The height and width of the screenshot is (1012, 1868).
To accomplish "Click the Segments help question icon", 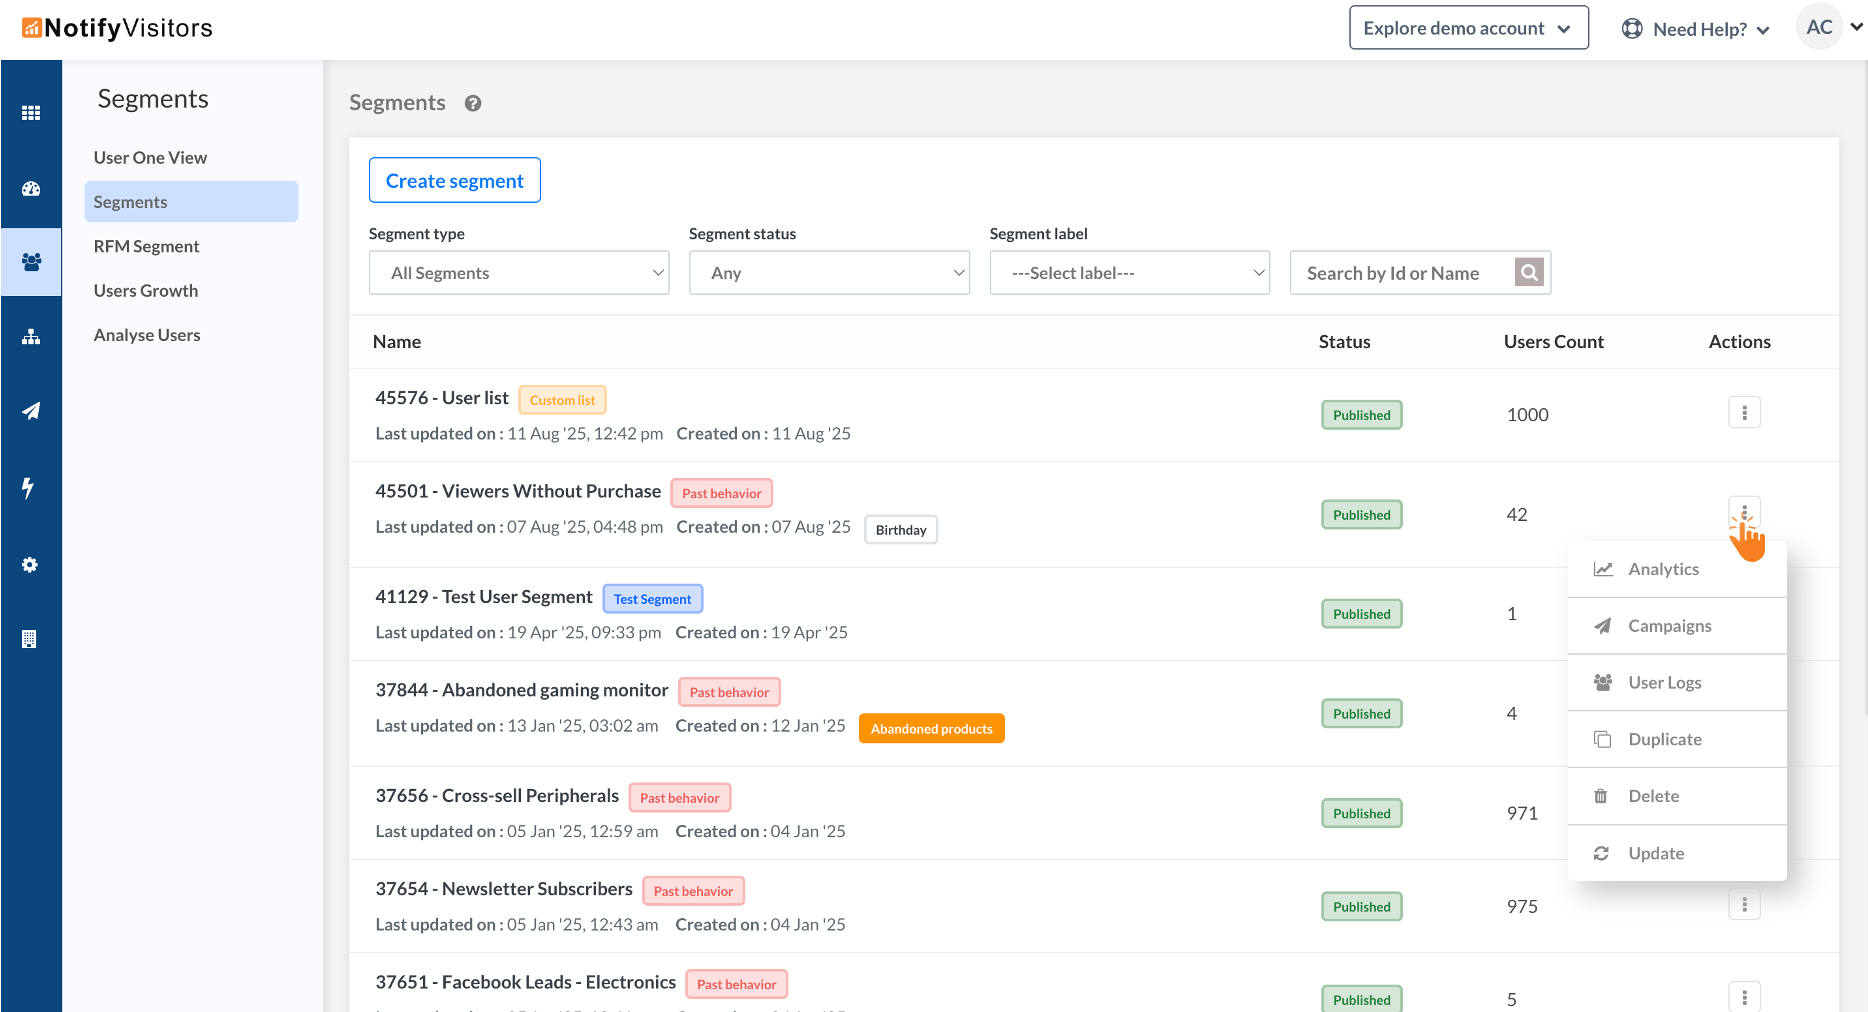I will coord(473,103).
